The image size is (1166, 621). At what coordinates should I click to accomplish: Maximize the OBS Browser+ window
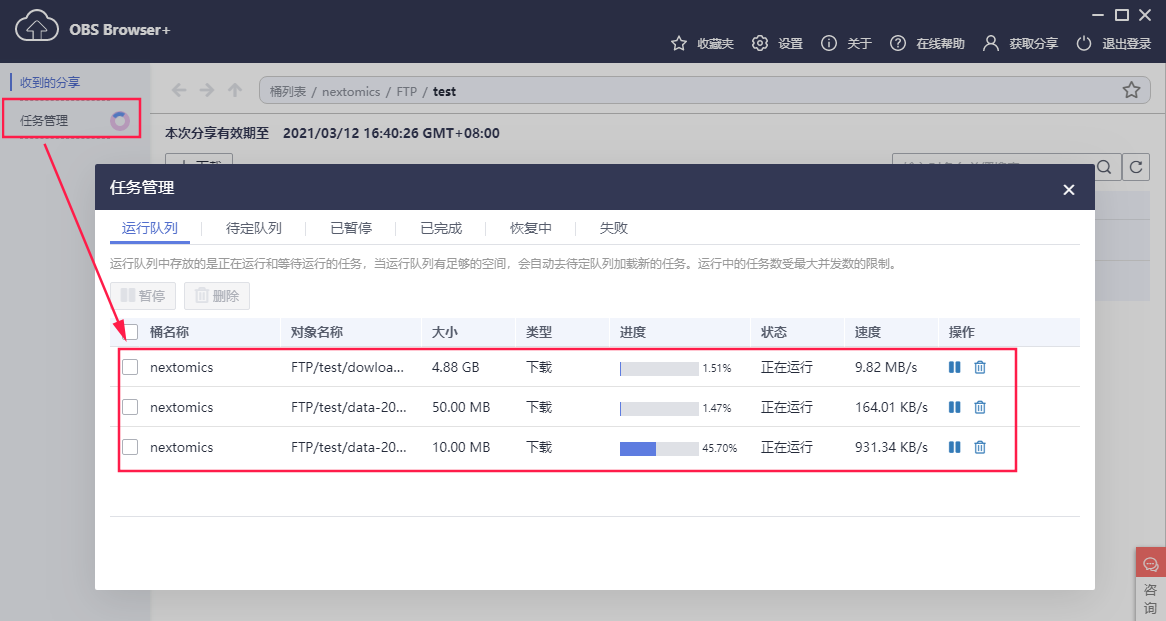[1121, 15]
